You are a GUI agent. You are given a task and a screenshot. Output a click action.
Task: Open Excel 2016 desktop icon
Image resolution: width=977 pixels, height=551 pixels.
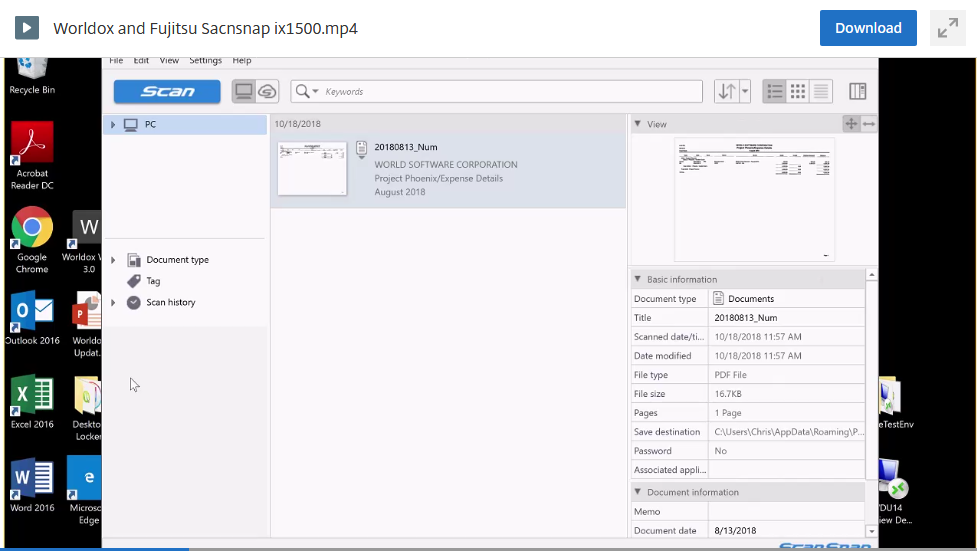point(32,402)
